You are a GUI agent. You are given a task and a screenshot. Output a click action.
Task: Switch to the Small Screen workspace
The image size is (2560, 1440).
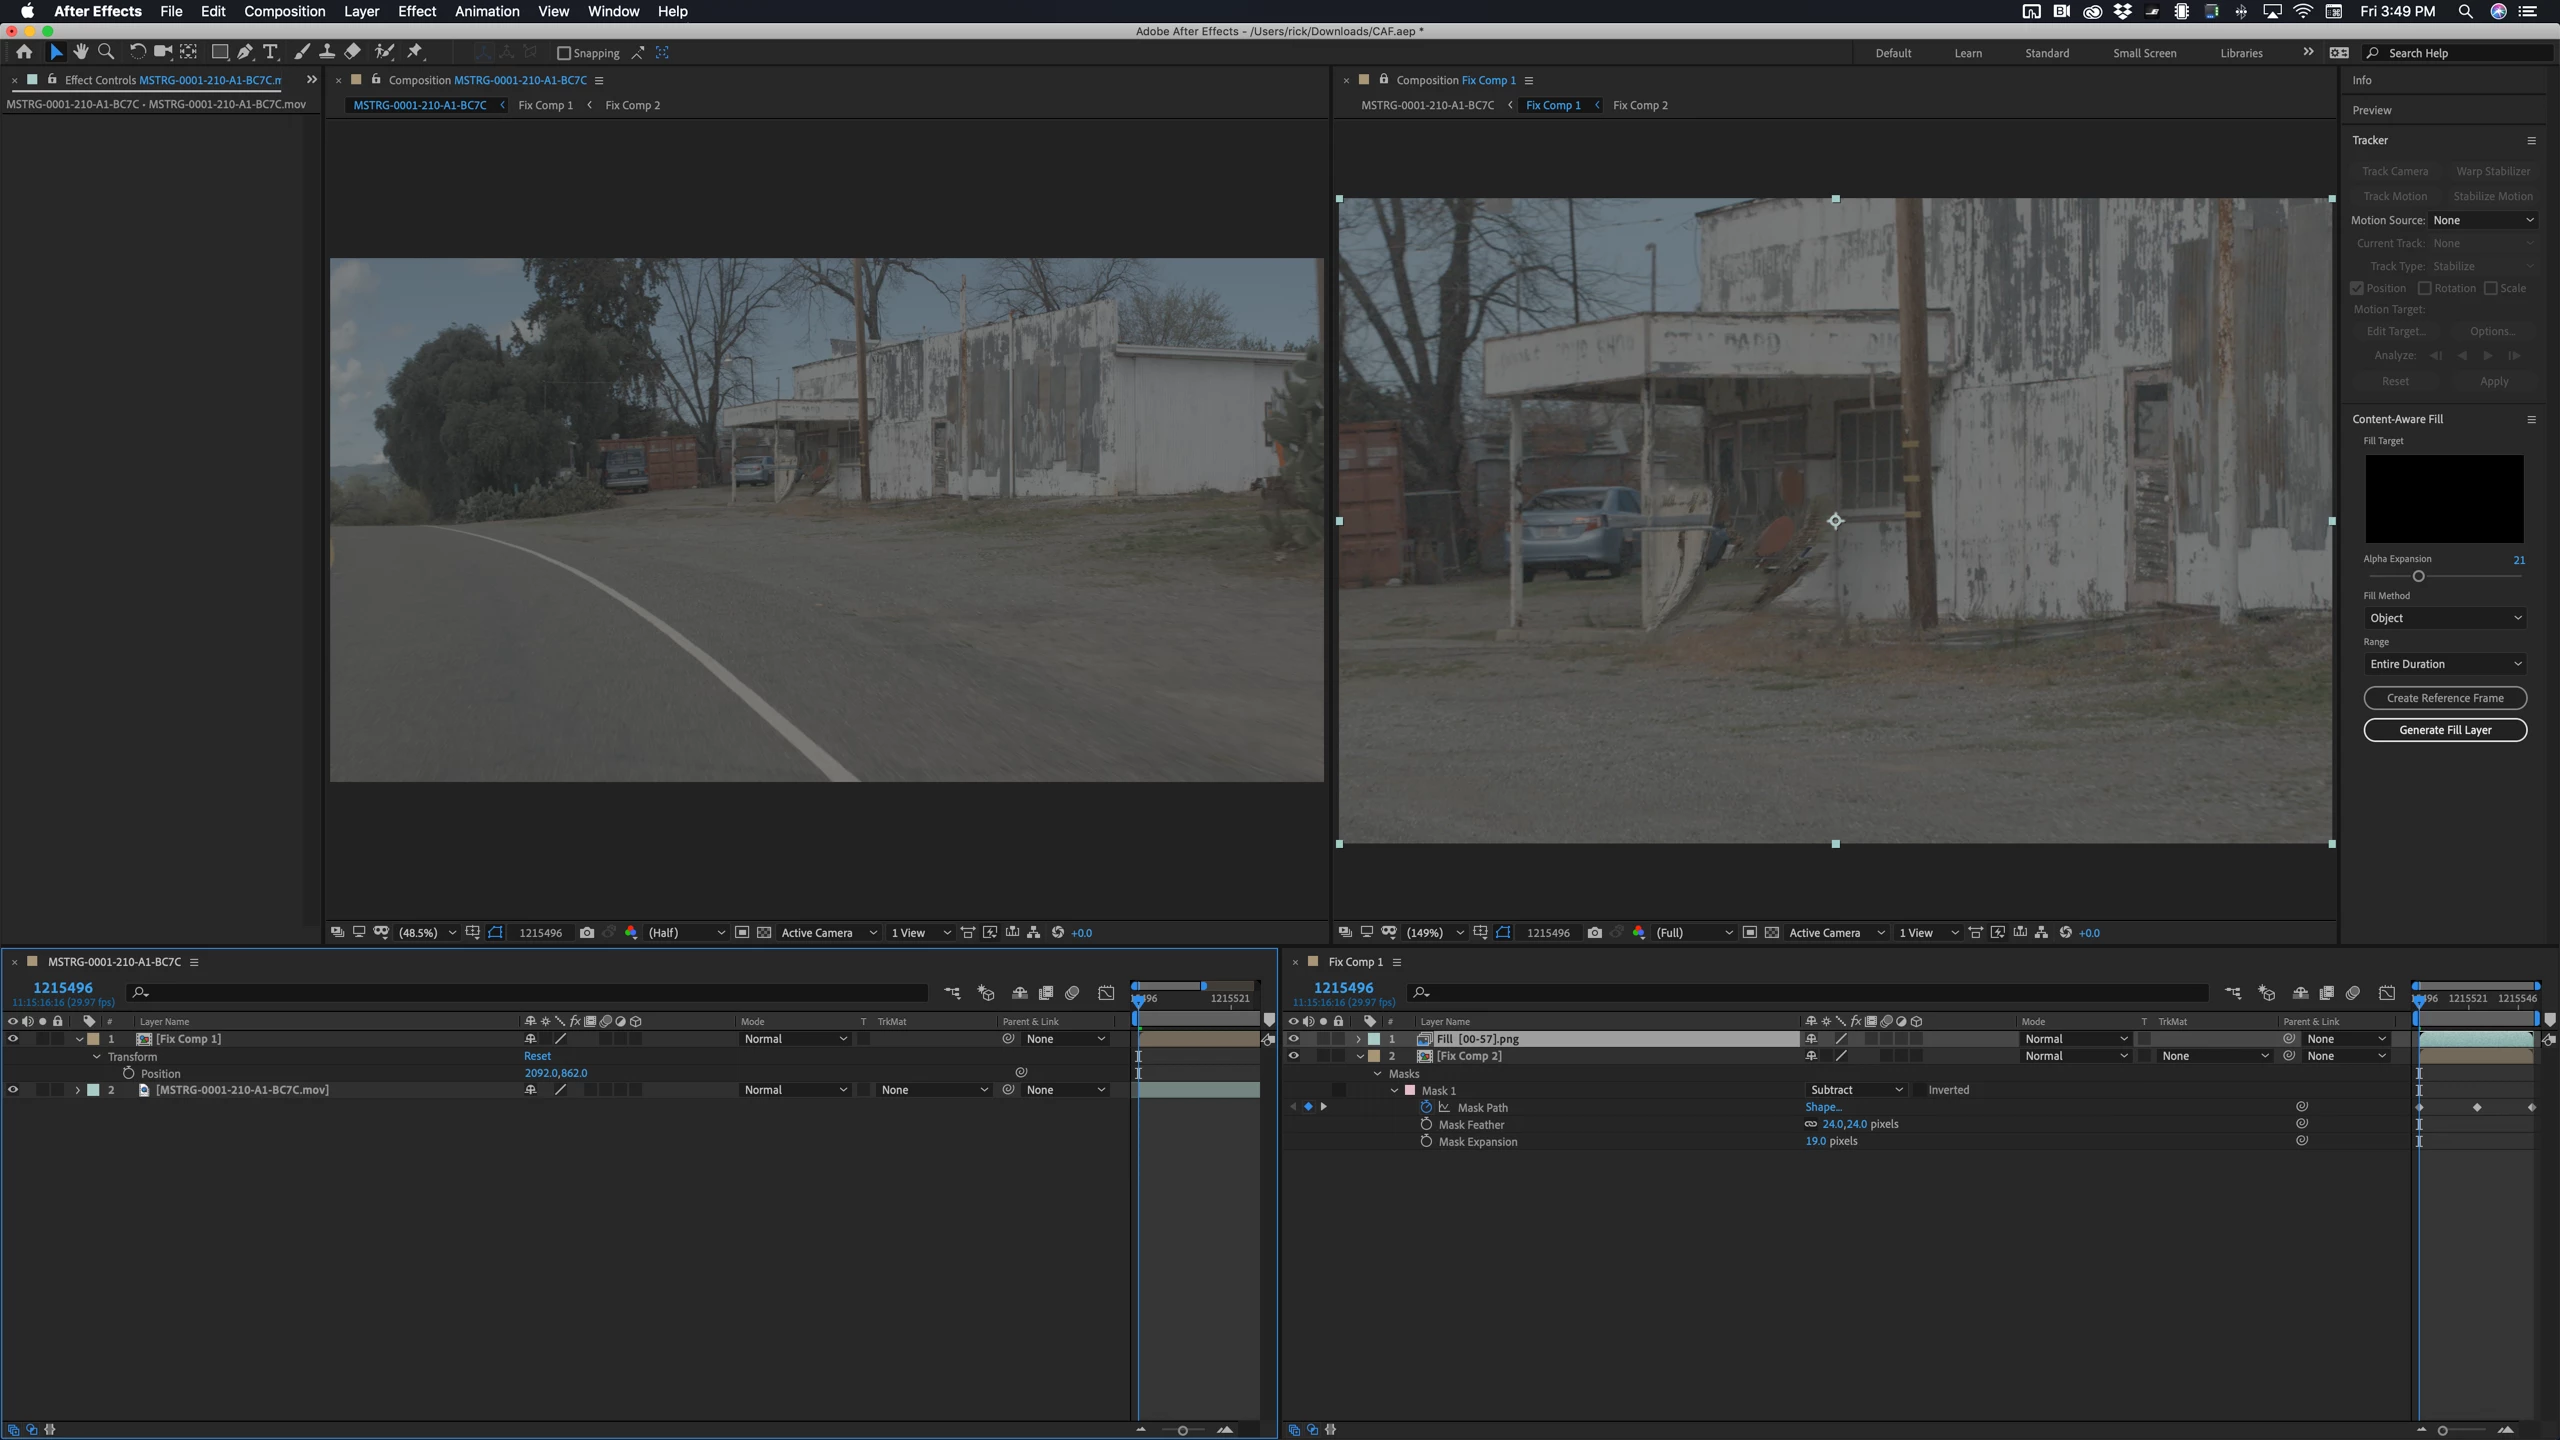point(2144,53)
